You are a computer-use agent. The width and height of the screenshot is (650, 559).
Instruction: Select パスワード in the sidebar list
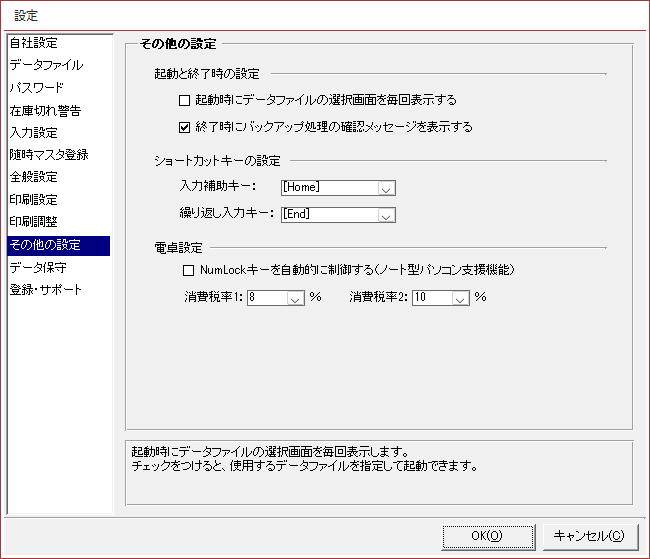pyautogui.click(x=36, y=87)
